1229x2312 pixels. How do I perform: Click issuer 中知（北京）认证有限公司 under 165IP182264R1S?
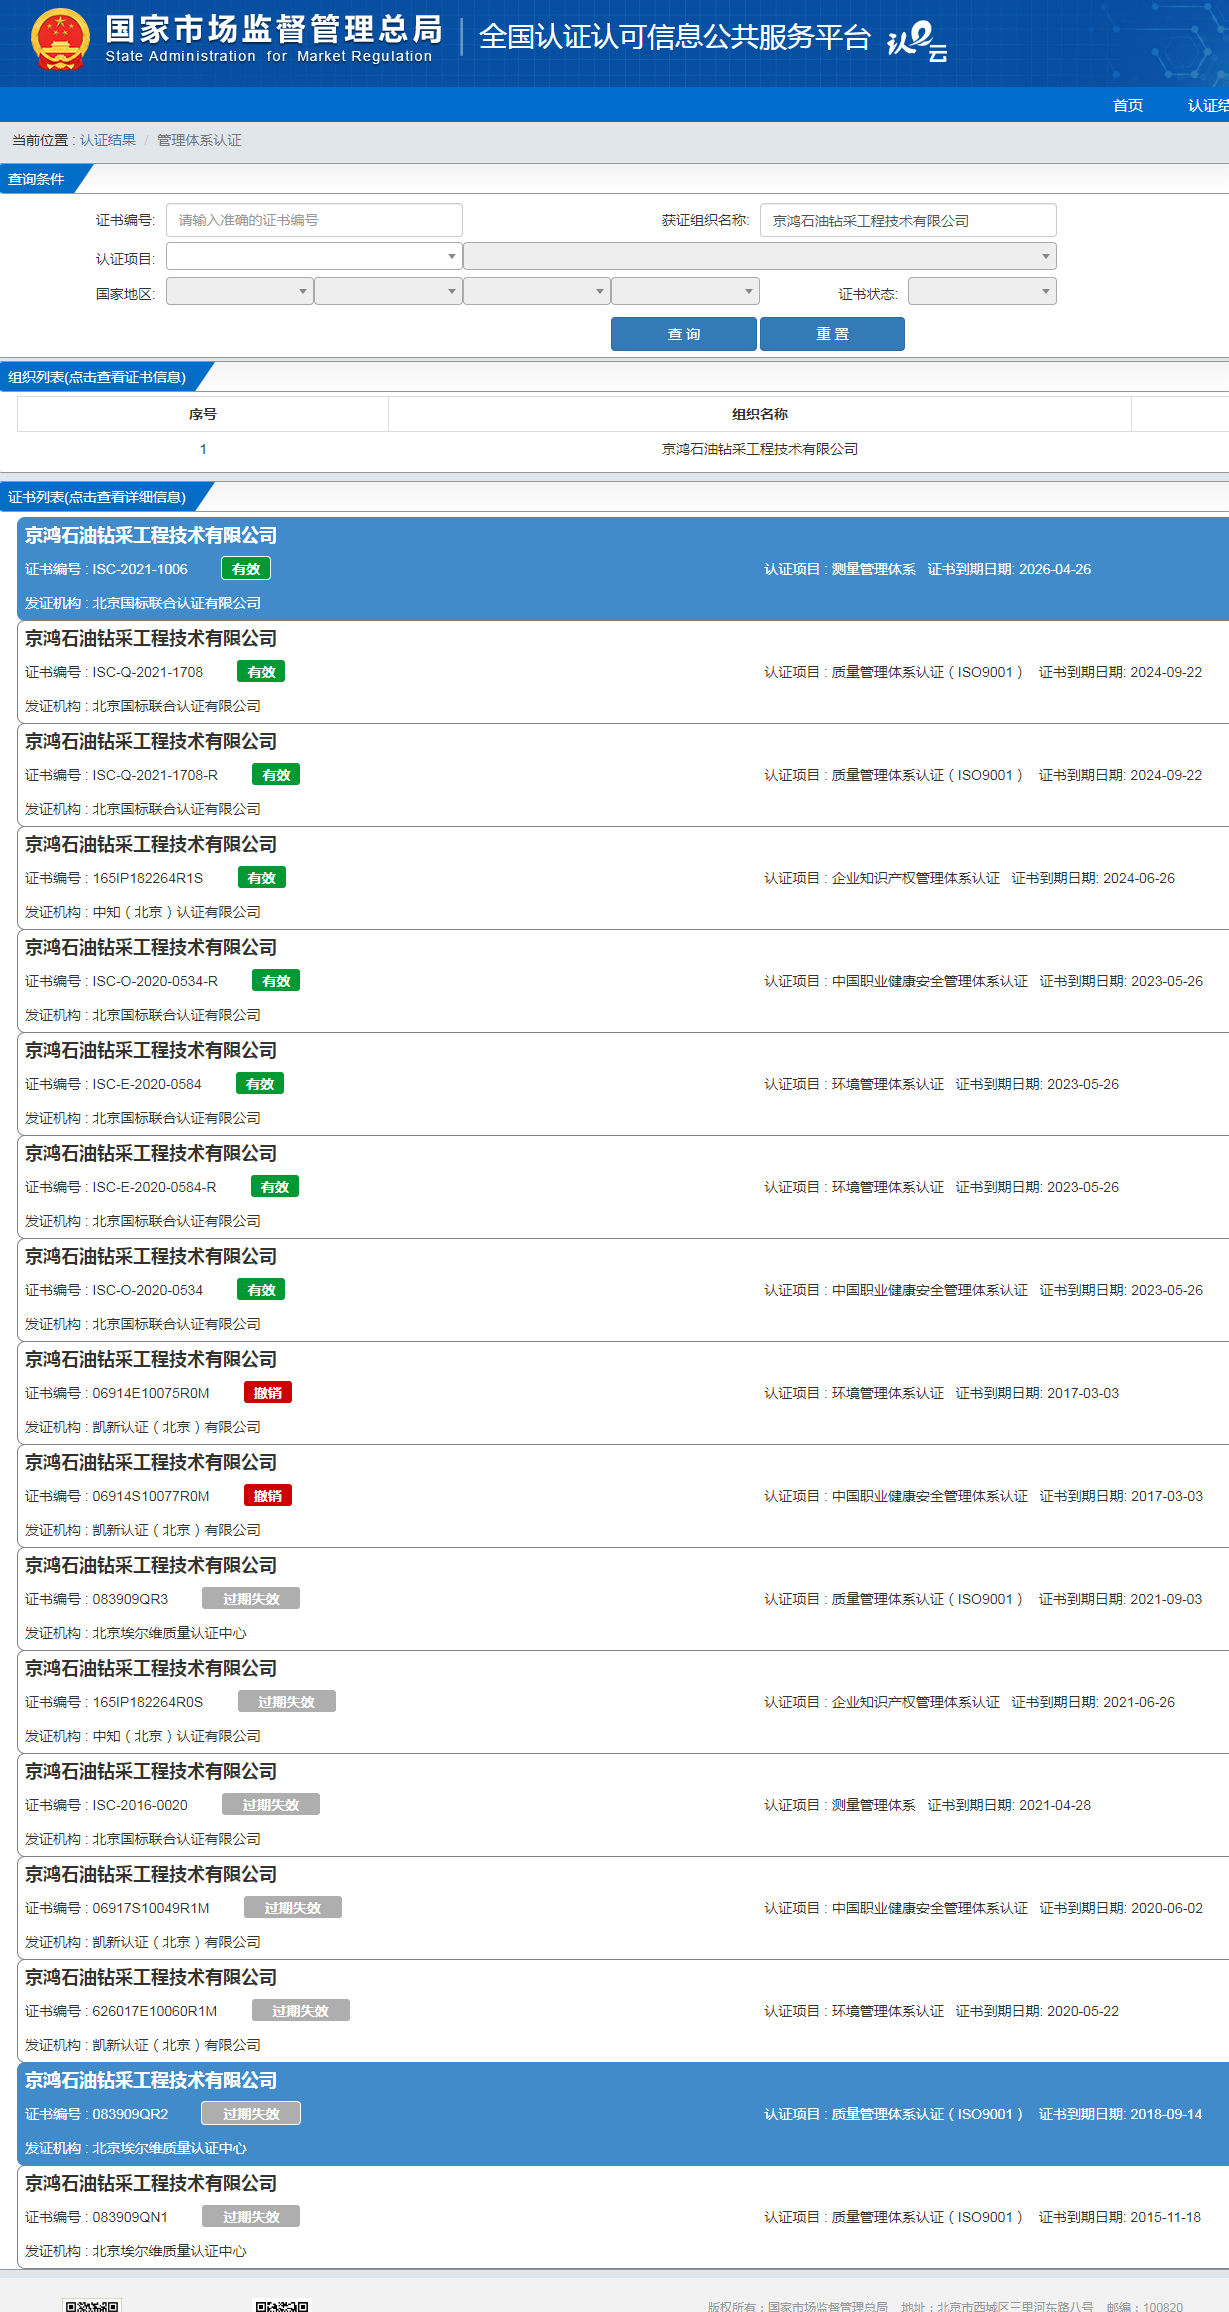176,912
